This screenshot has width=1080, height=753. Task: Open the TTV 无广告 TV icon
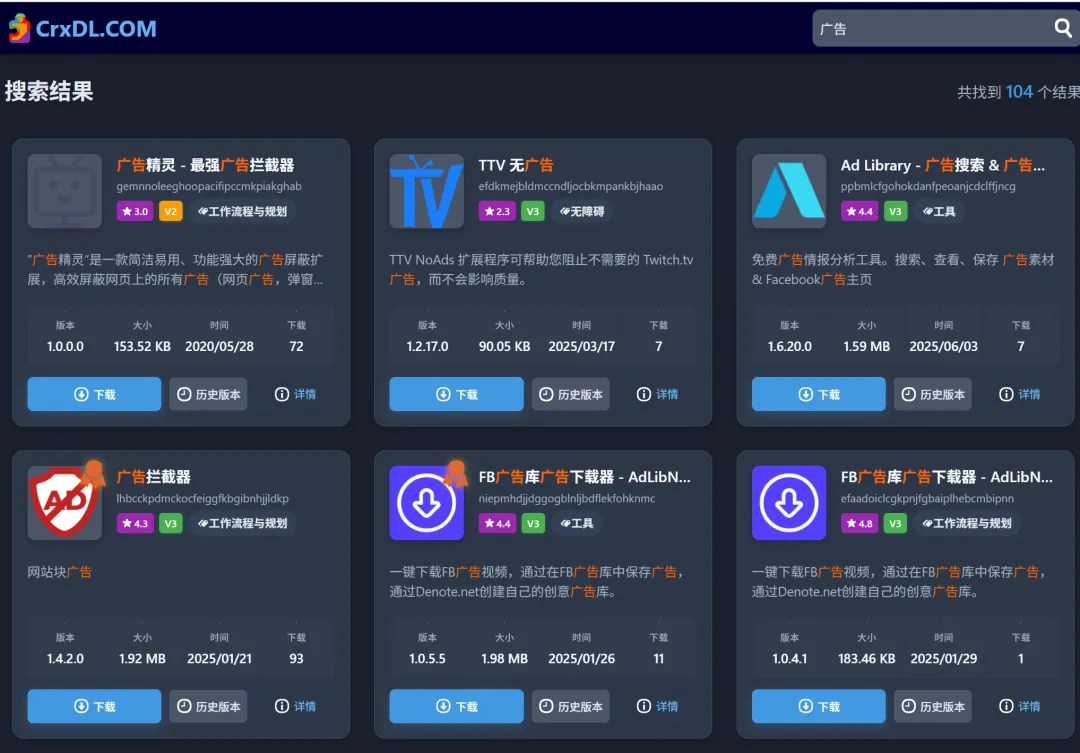click(x=426, y=191)
